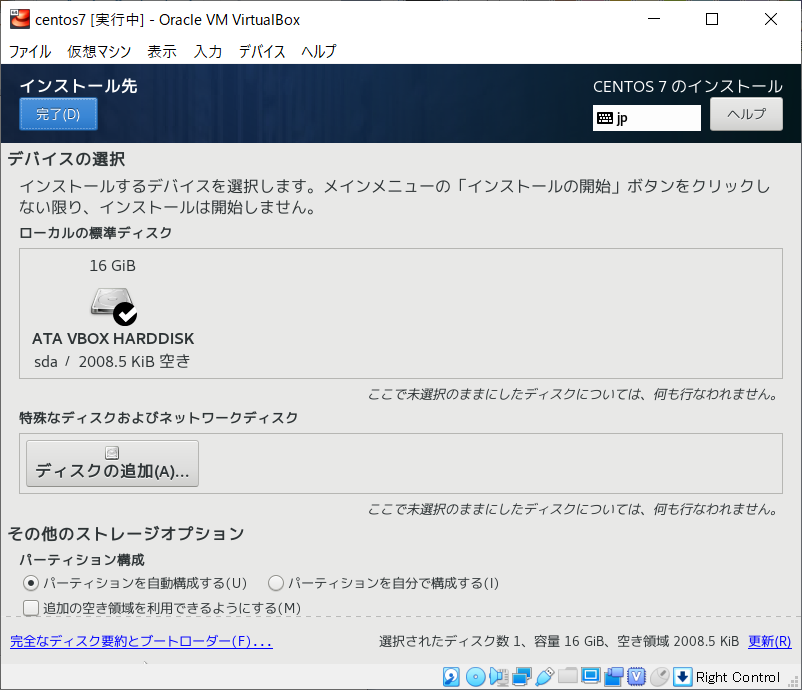Click the CPU virtualization V chip icon
Image resolution: width=802 pixels, height=690 pixels.
[636, 677]
